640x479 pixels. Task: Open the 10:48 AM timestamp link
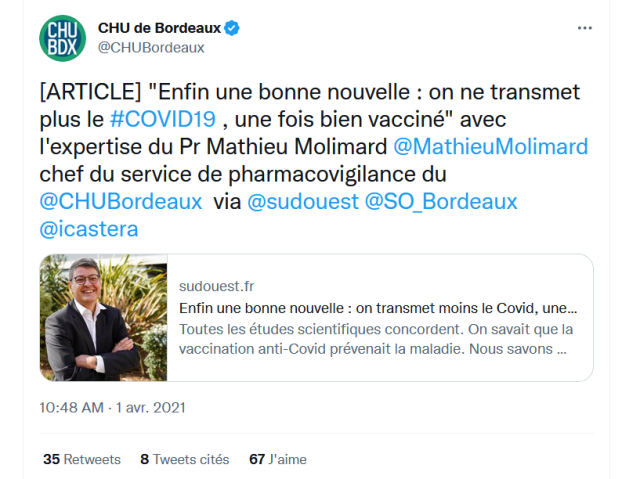point(71,408)
